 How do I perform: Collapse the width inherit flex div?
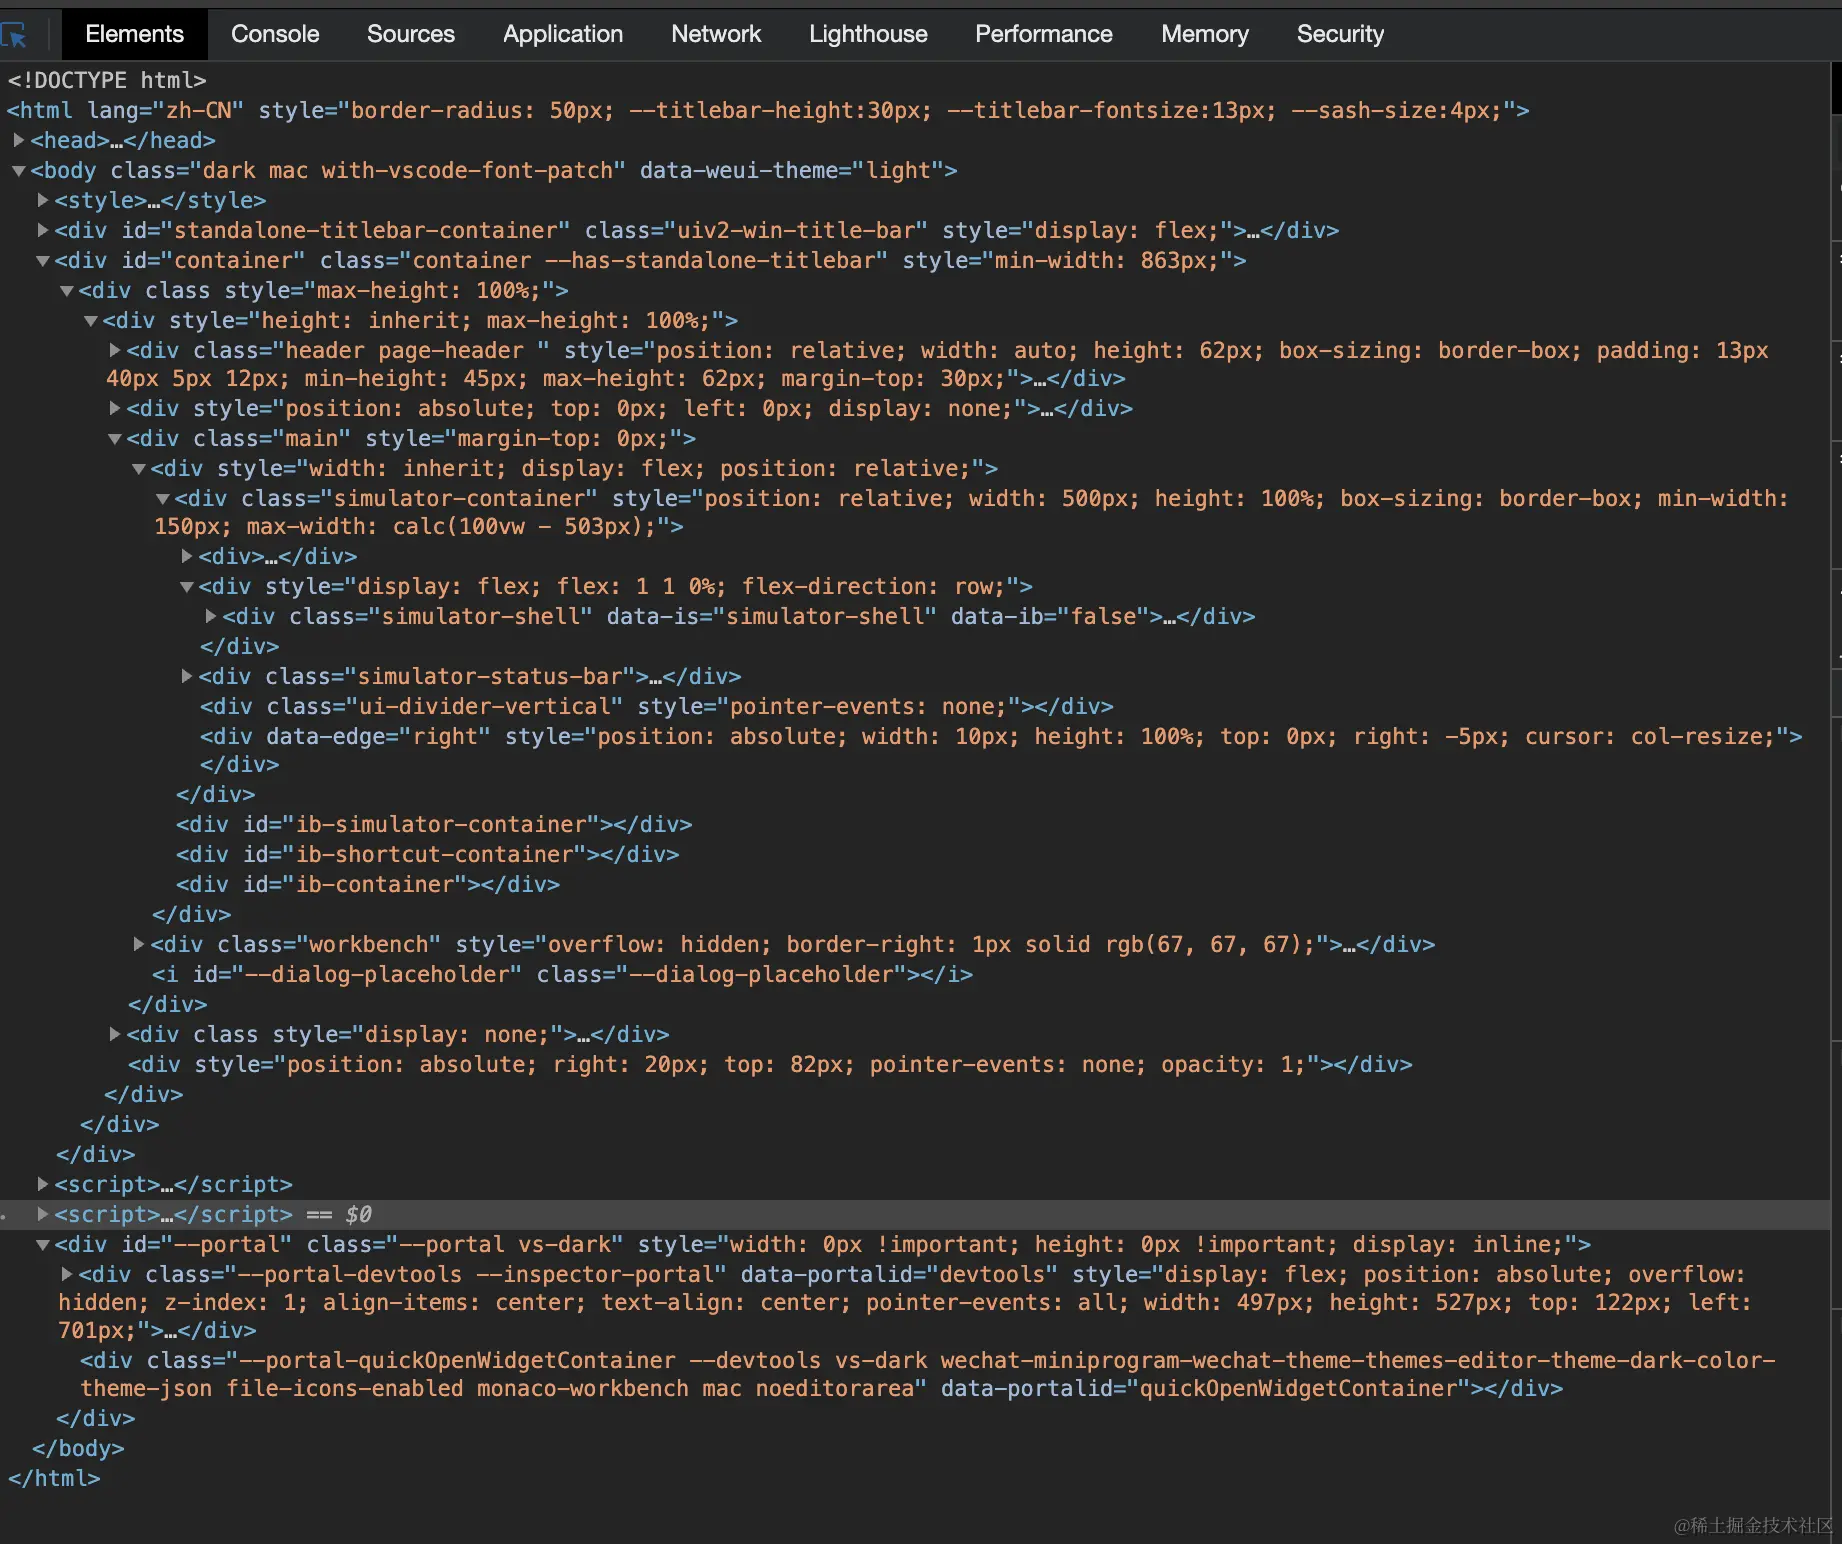click(138, 468)
